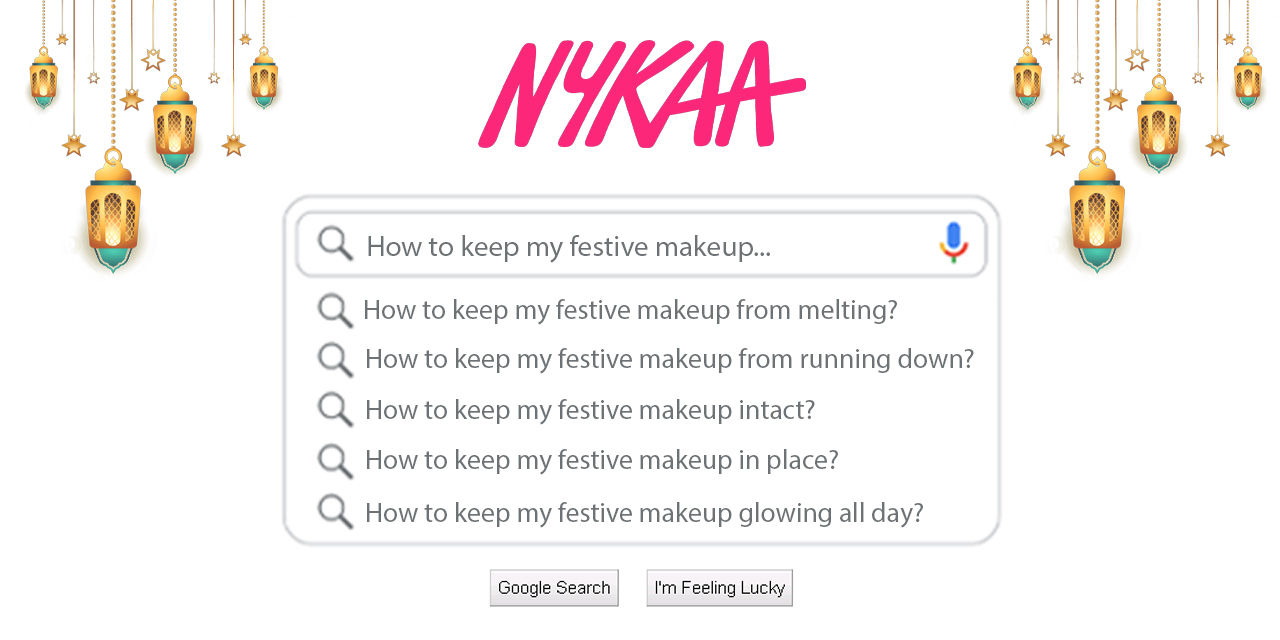Select suggestion about makeup running down
Viewport: 1280px width, 640px height.
point(668,359)
